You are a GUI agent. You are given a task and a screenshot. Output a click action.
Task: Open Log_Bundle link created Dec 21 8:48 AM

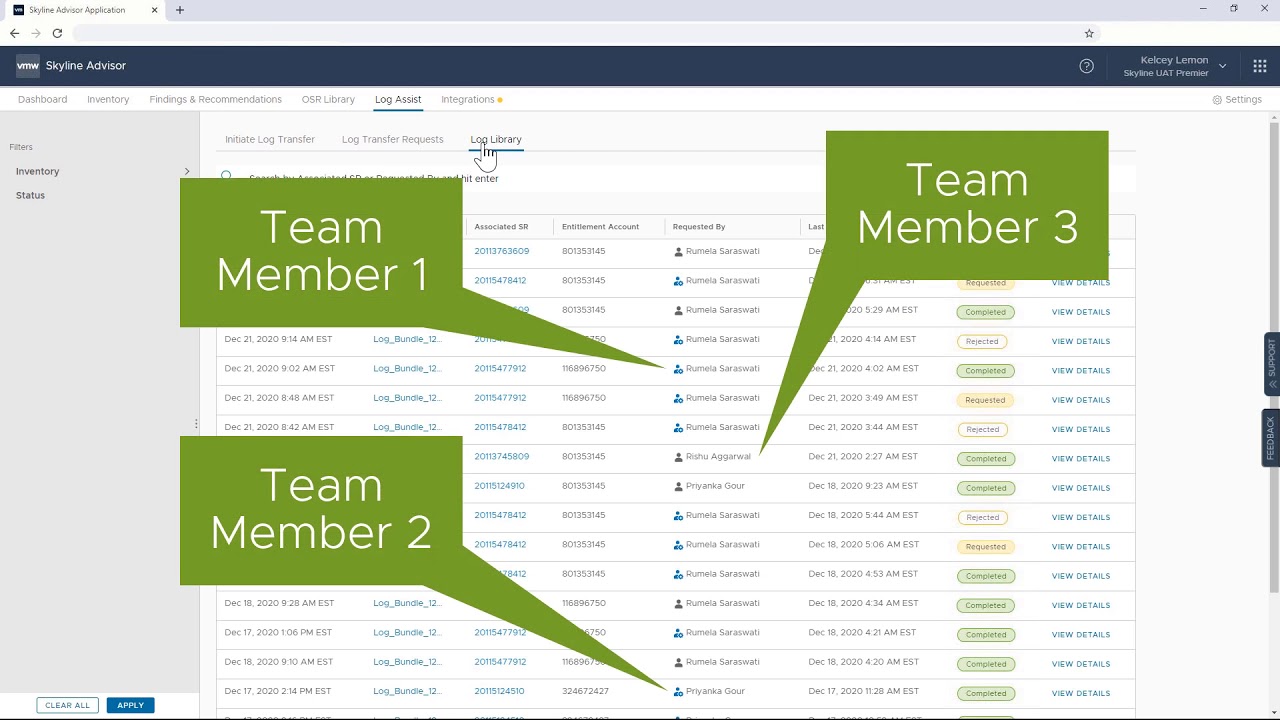(x=407, y=398)
